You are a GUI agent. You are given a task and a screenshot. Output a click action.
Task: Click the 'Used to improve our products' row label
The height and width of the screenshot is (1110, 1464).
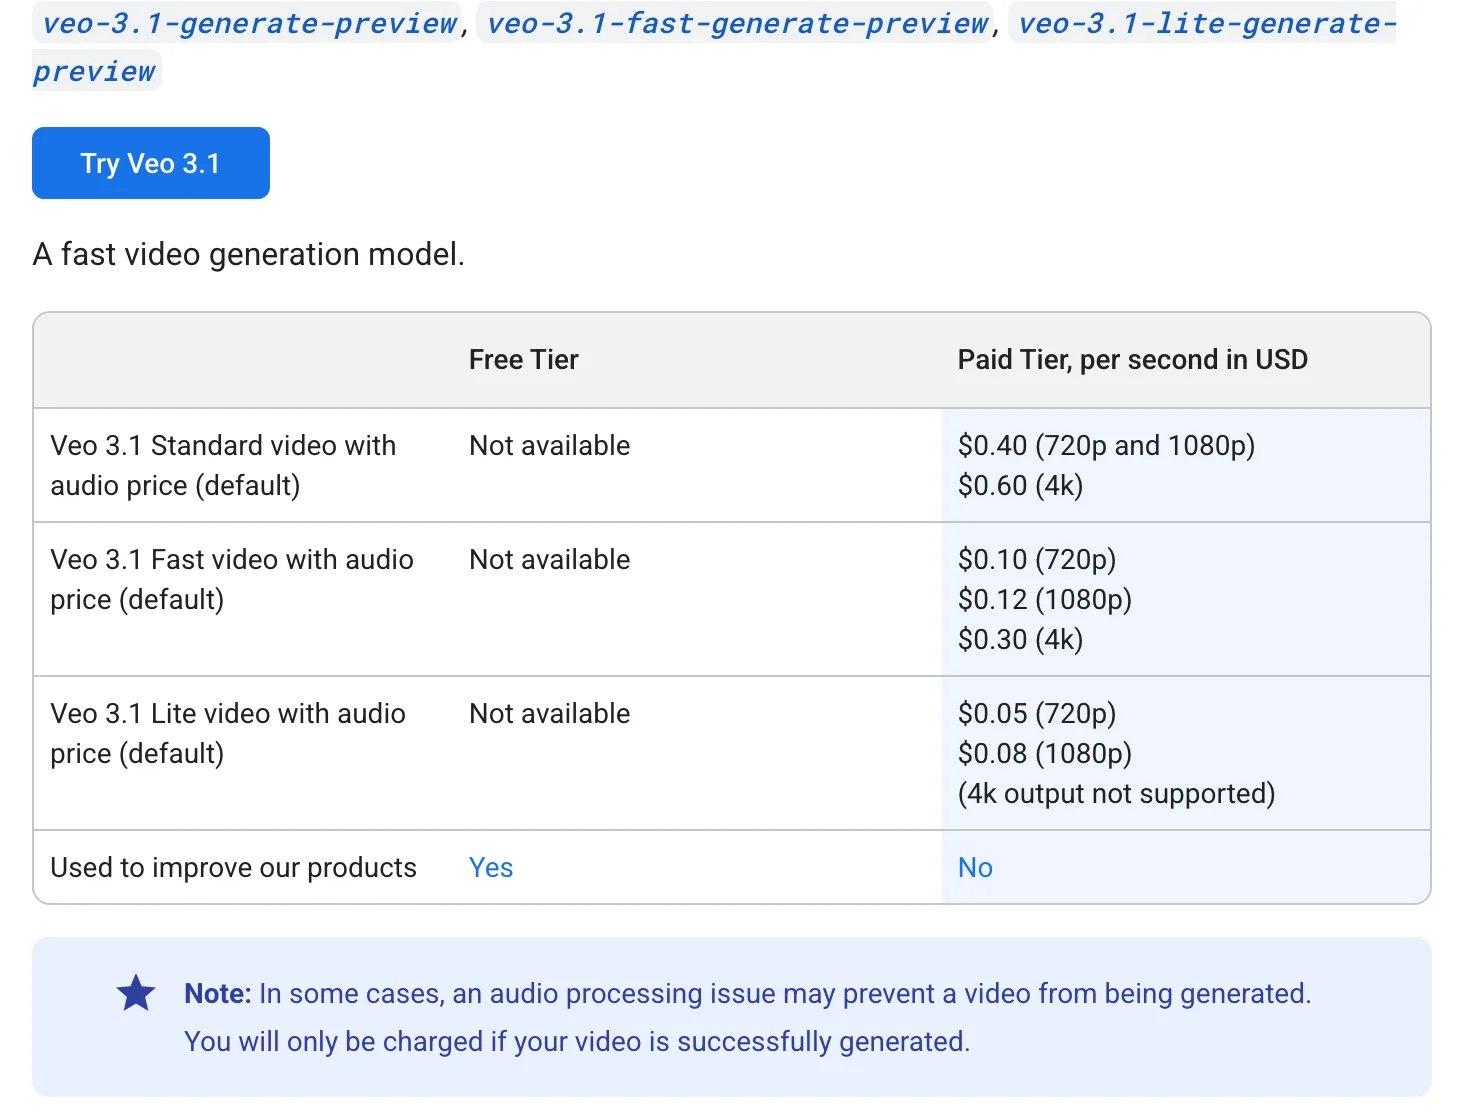pos(233,868)
